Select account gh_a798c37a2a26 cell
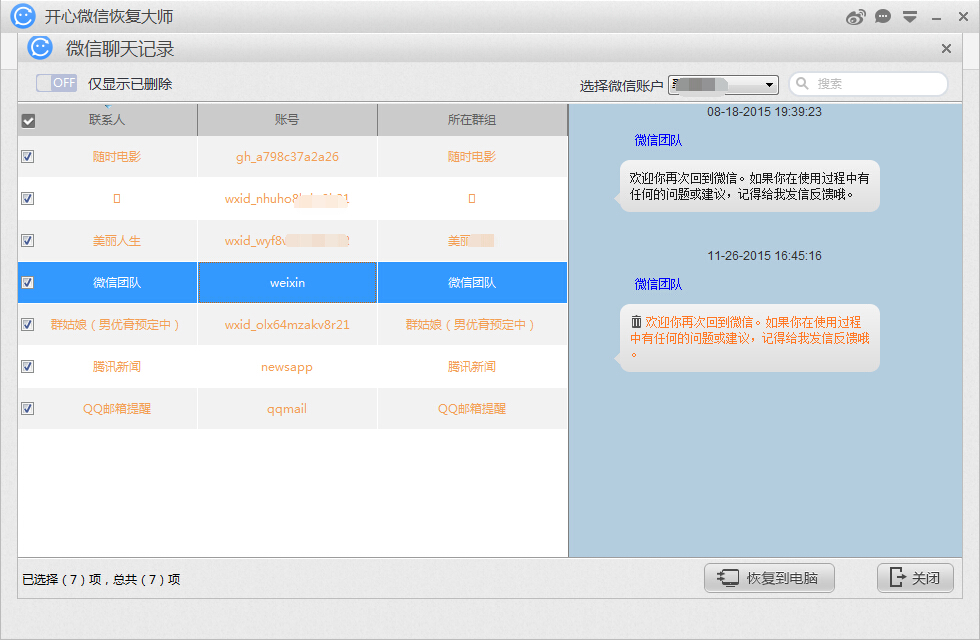 [287, 157]
